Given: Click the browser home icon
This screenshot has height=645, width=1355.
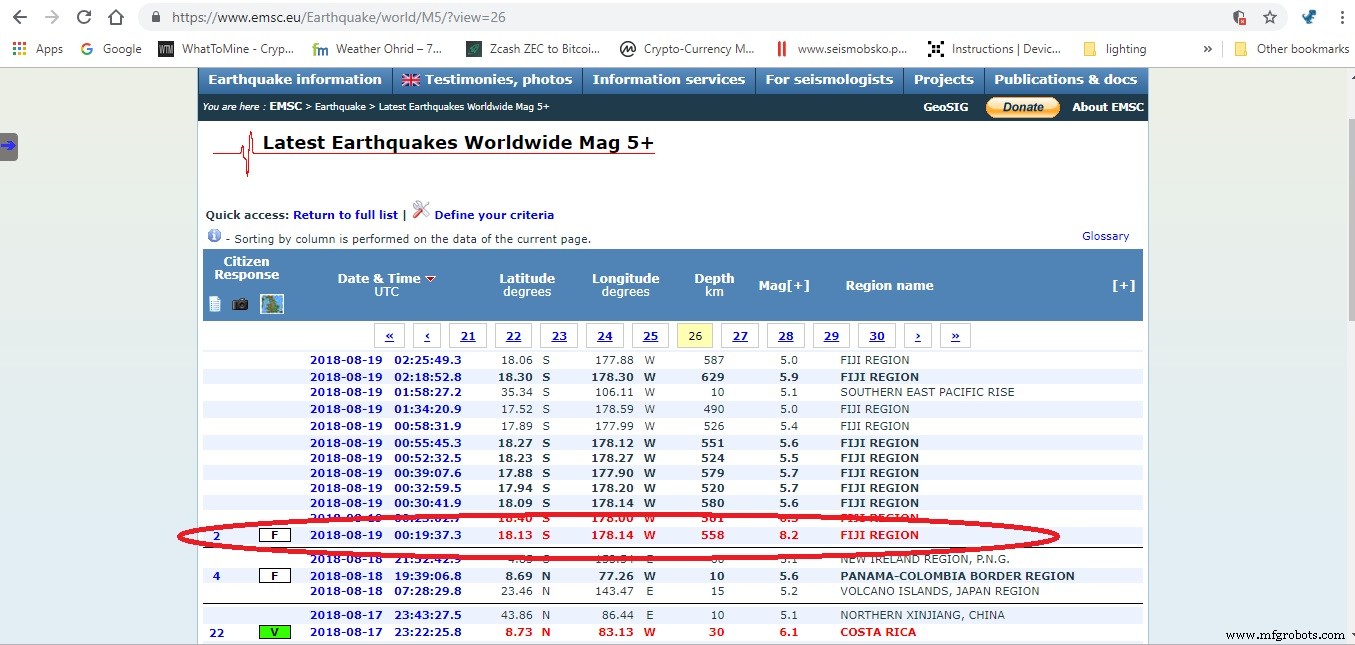Looking at the screenshot, I should click(116, 17).
